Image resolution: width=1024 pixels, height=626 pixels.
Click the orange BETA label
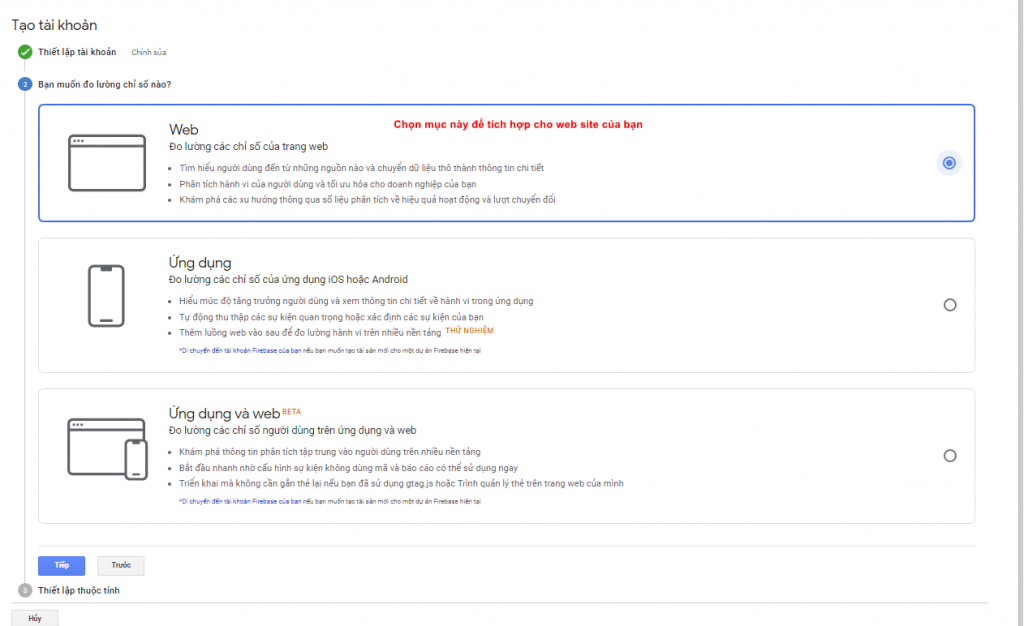pyautogui.click(x=291, y=411)
